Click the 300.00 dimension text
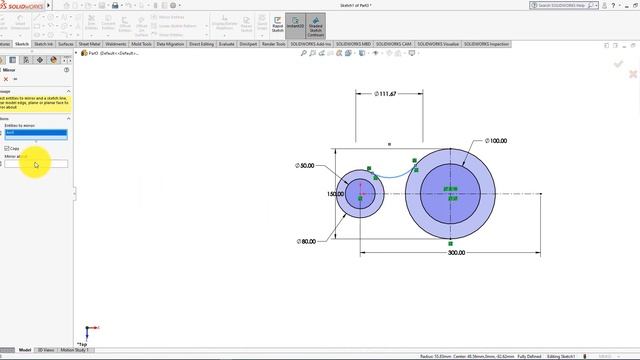The width and height of the screenshot is (640, 360). pyautogui.click(x=456, y=253)
